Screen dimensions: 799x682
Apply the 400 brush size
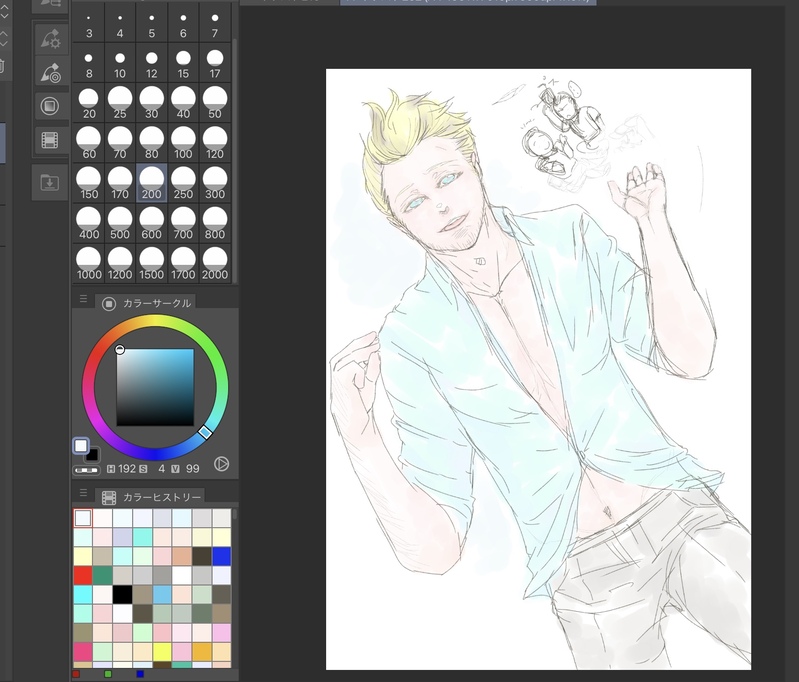click(89, 223)
